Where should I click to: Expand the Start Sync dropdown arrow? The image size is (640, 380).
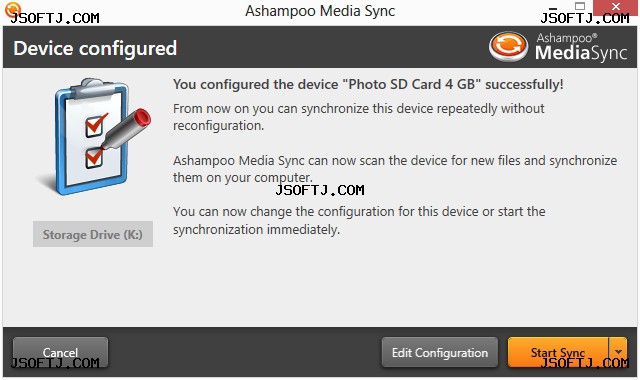tap(618, 352)
